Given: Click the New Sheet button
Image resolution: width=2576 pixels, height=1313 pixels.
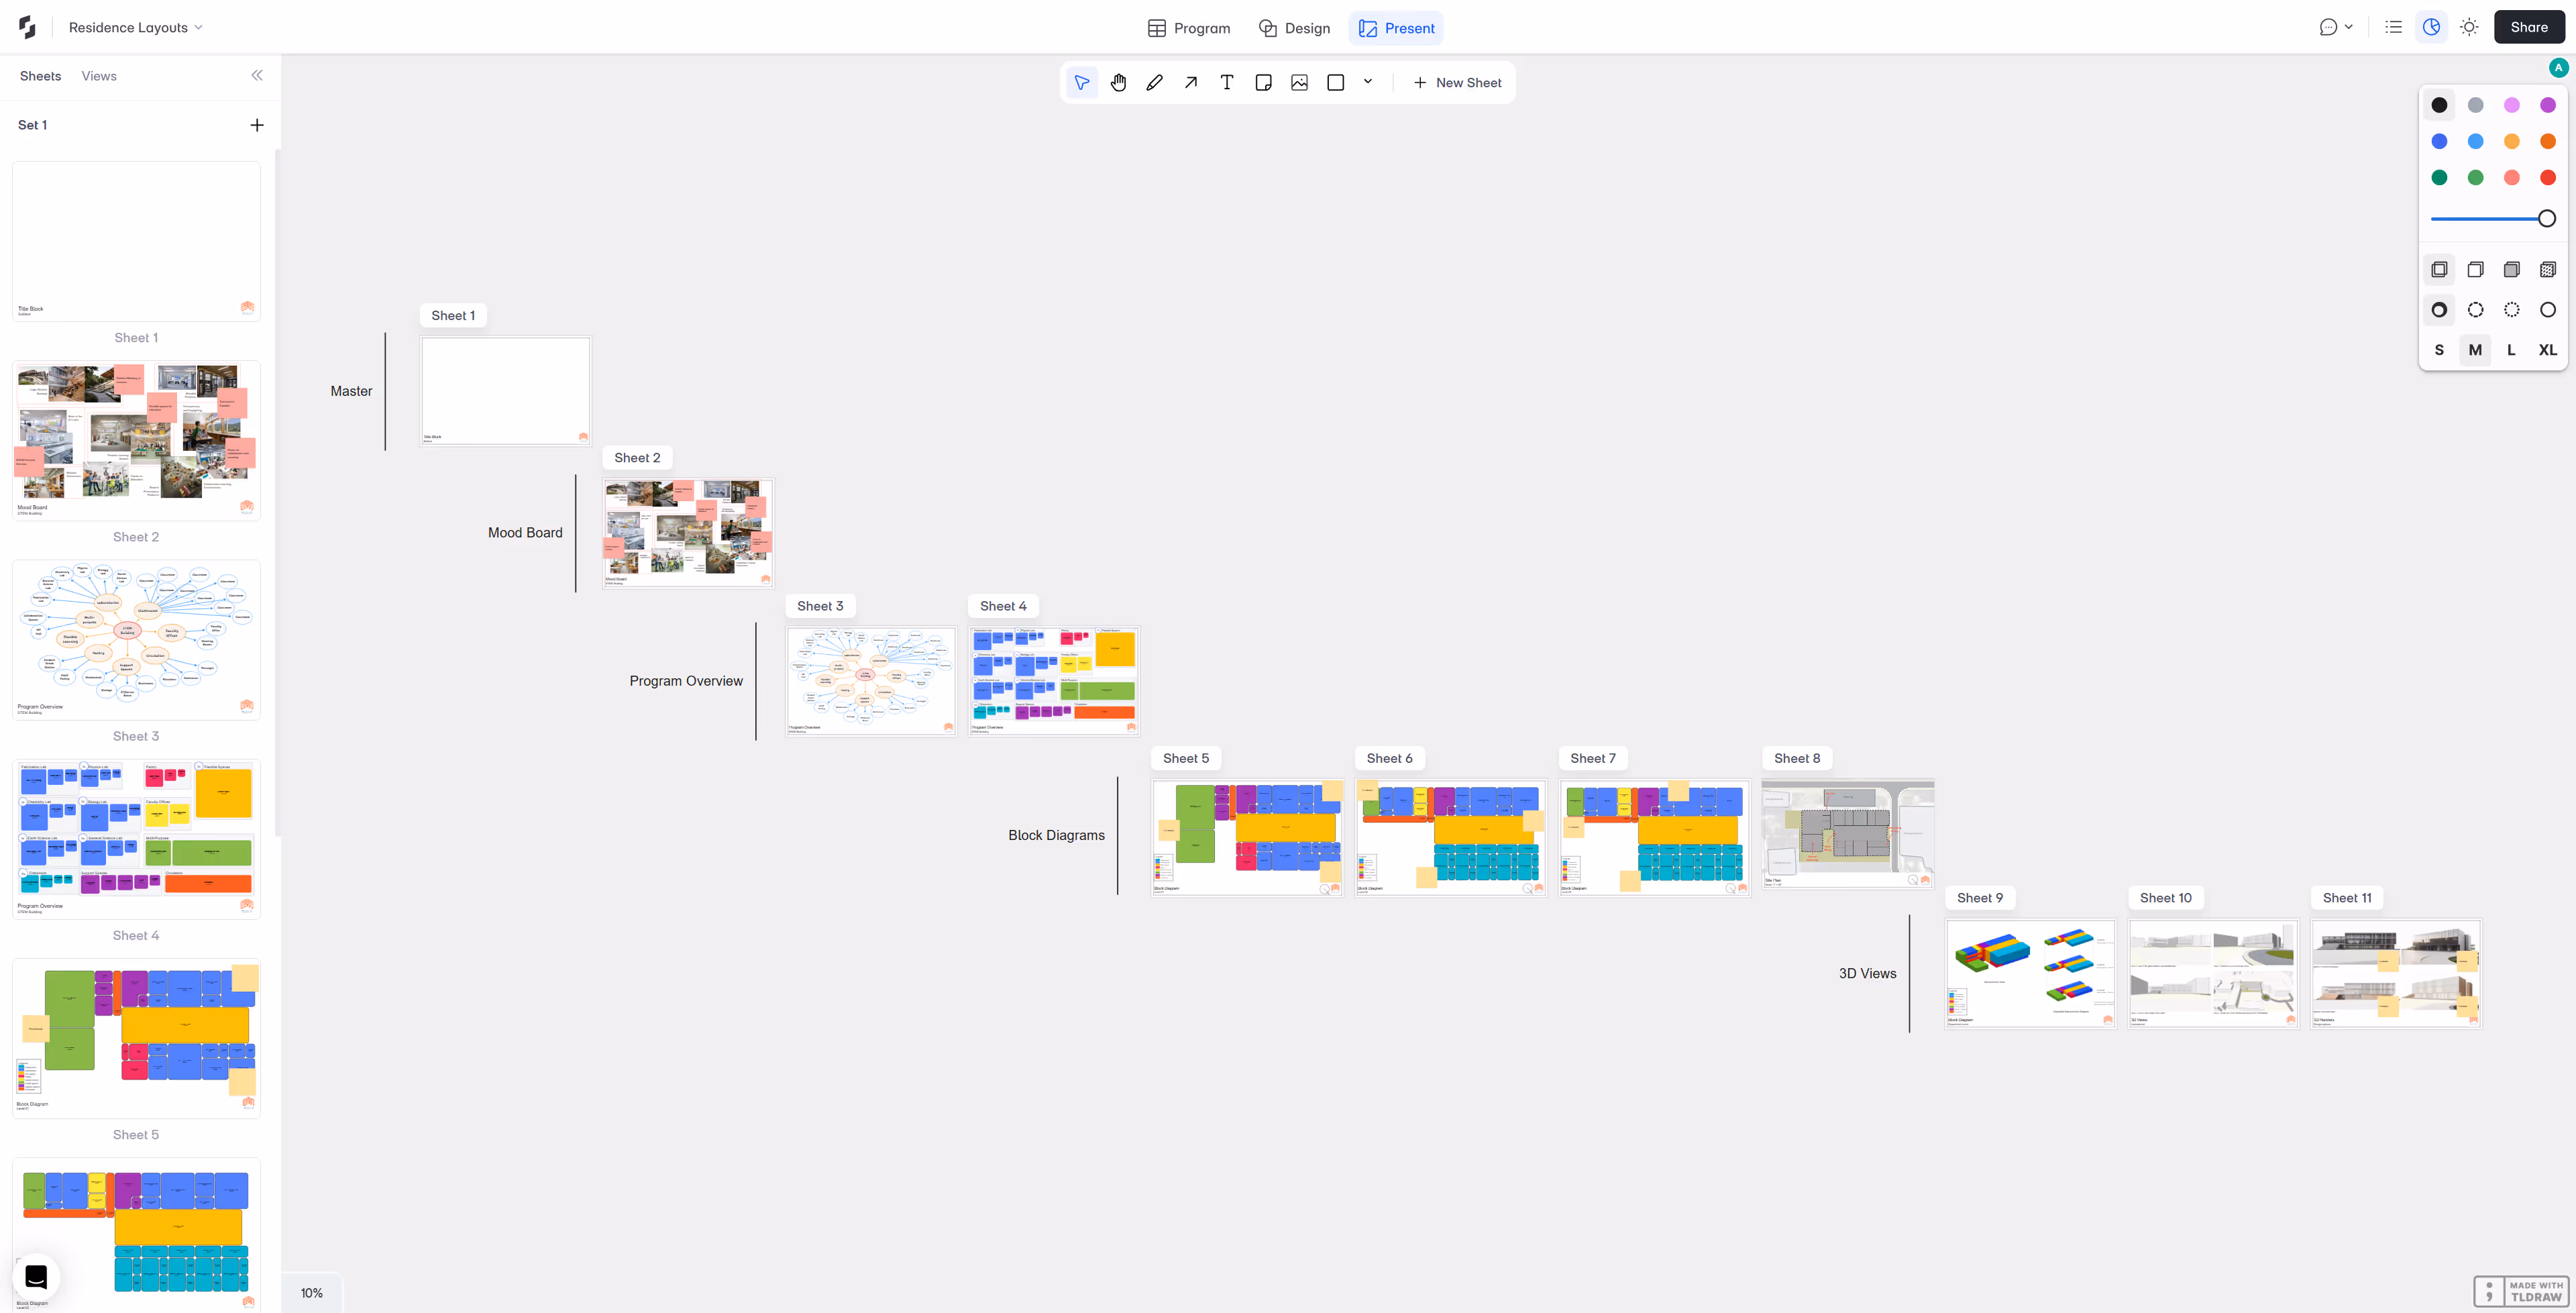Looking at the screenshot, I should point(1457,83).
